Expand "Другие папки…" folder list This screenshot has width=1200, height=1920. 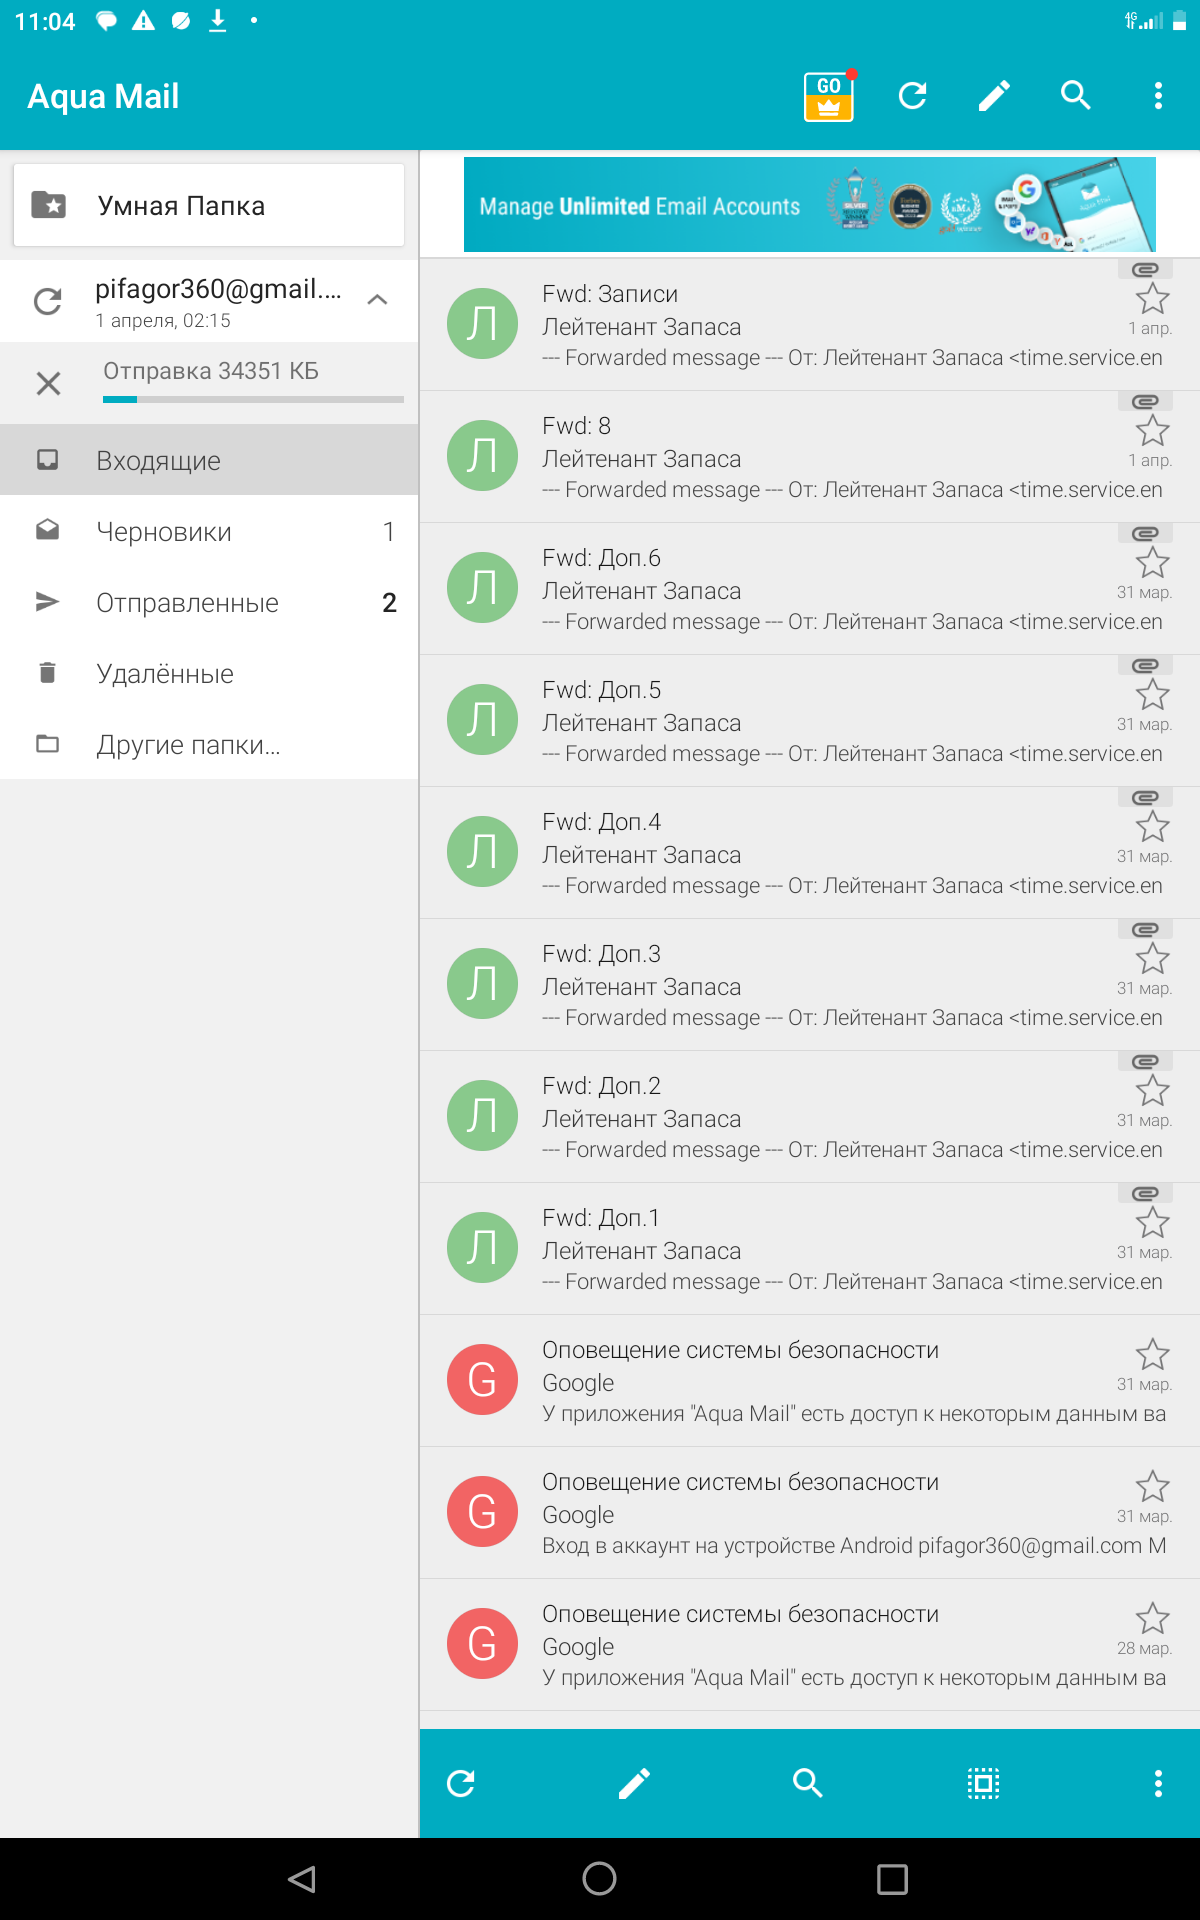click(x=188, y=745)
